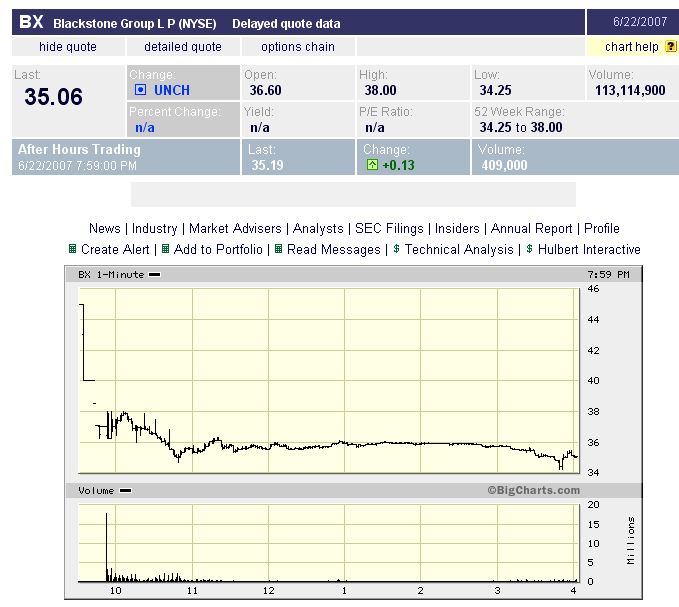679x607 pixels.
Task: Open Technical Analysis text link
Action: [x=459, y=249]
